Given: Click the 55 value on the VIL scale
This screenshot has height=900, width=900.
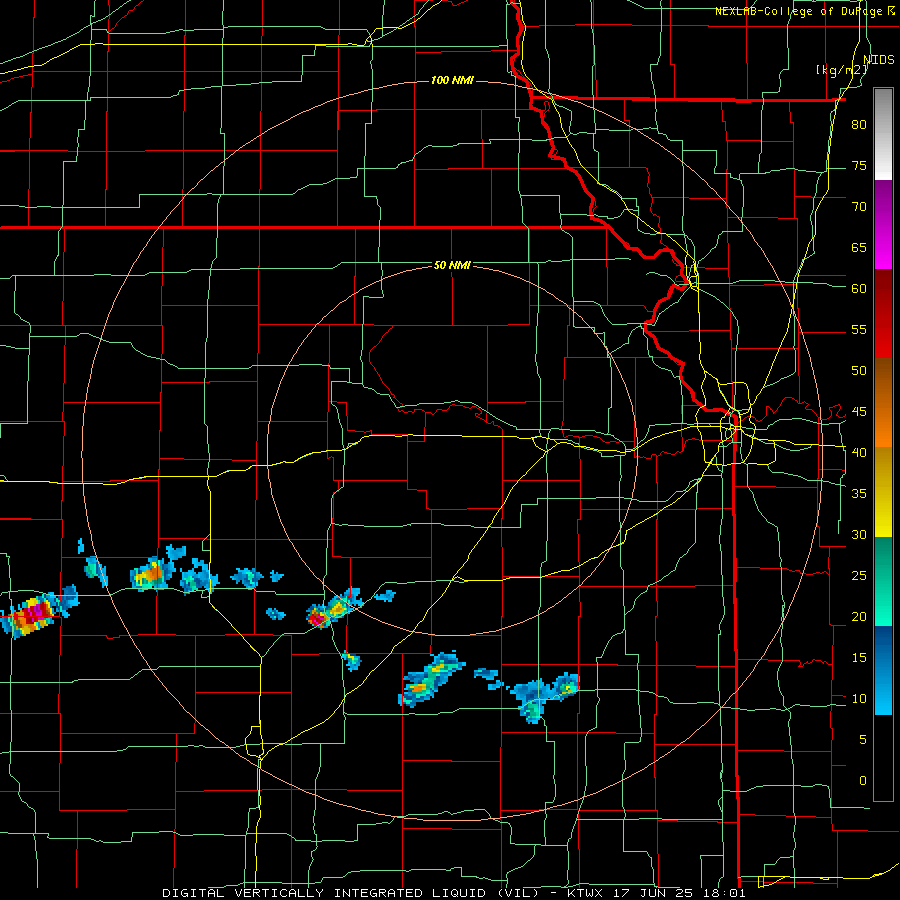Looking at the screenshot, I should coord(859,329).
